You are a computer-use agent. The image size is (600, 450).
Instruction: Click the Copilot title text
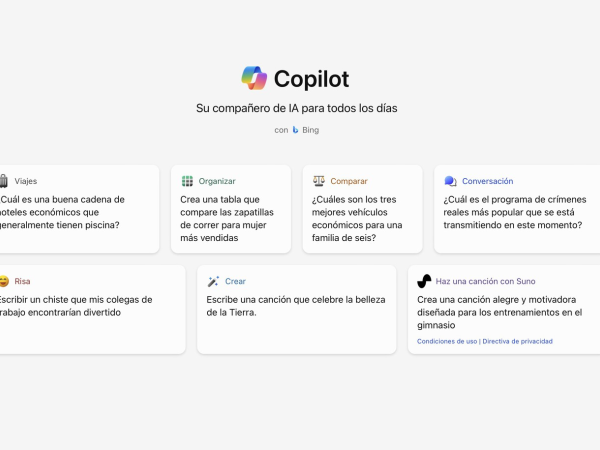[312, 79]
